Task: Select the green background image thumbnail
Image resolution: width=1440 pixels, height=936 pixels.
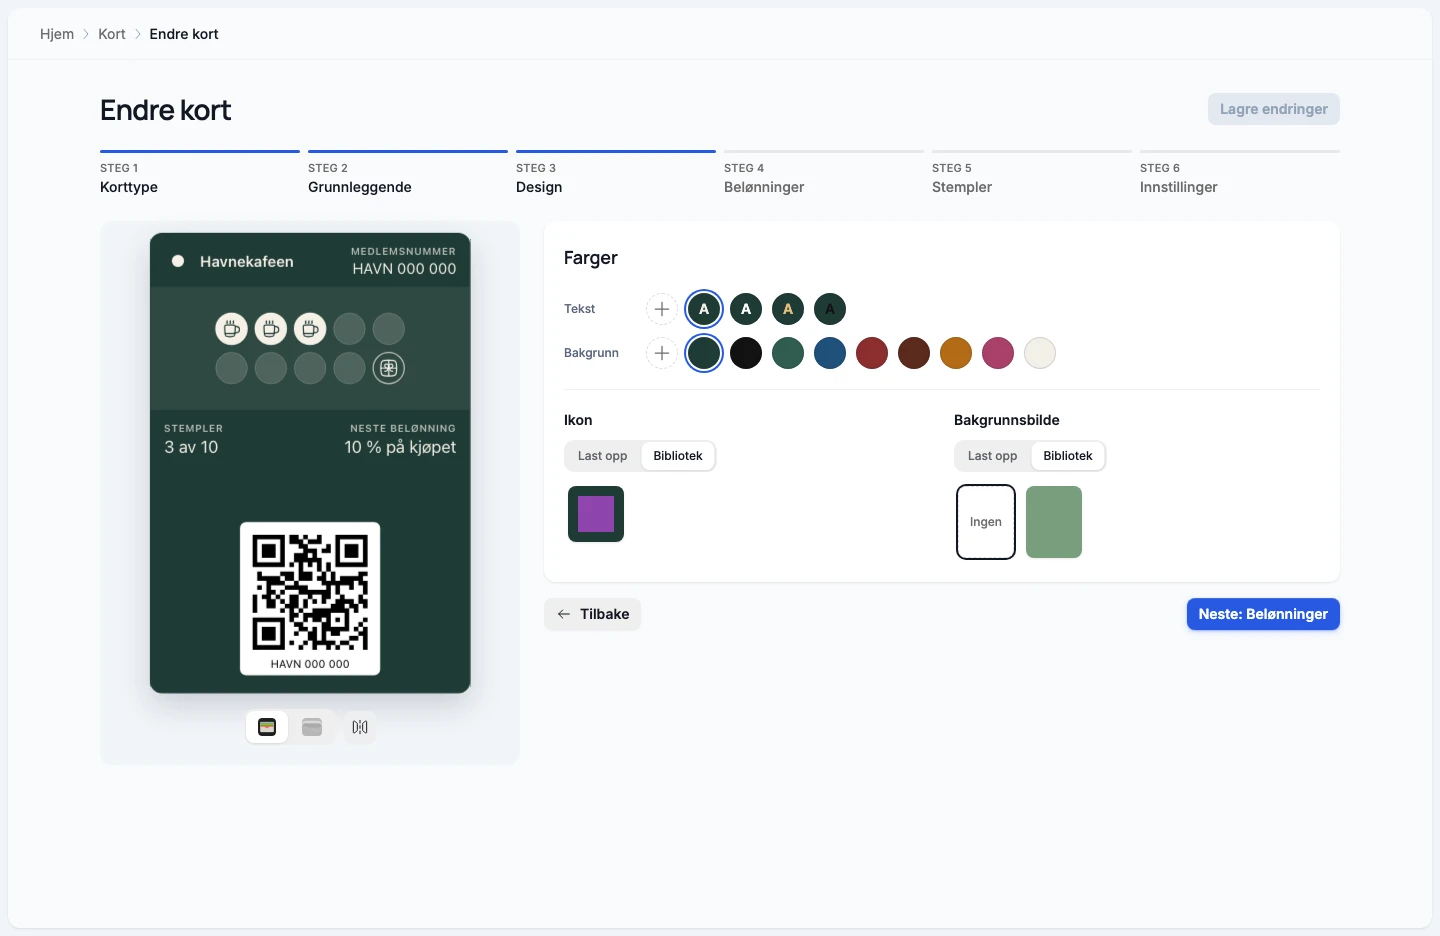Action: pyautogui.click(x=1054, y=522)
